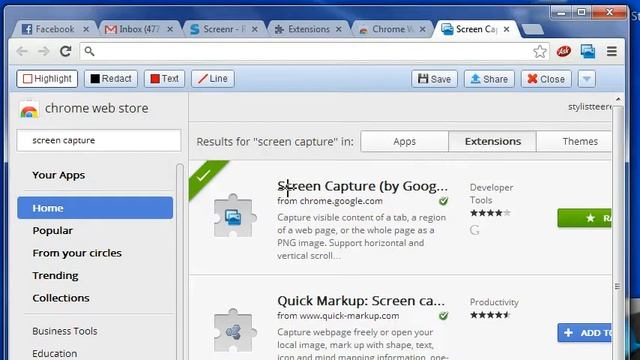Open From your circles category

77,253
